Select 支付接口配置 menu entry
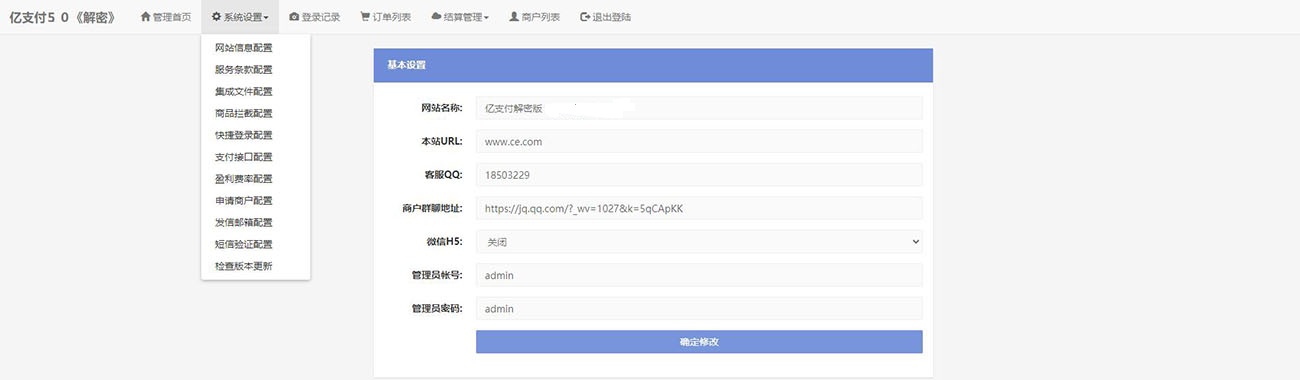This screenshot has height=380, width=1300. (x=243, y=157)
